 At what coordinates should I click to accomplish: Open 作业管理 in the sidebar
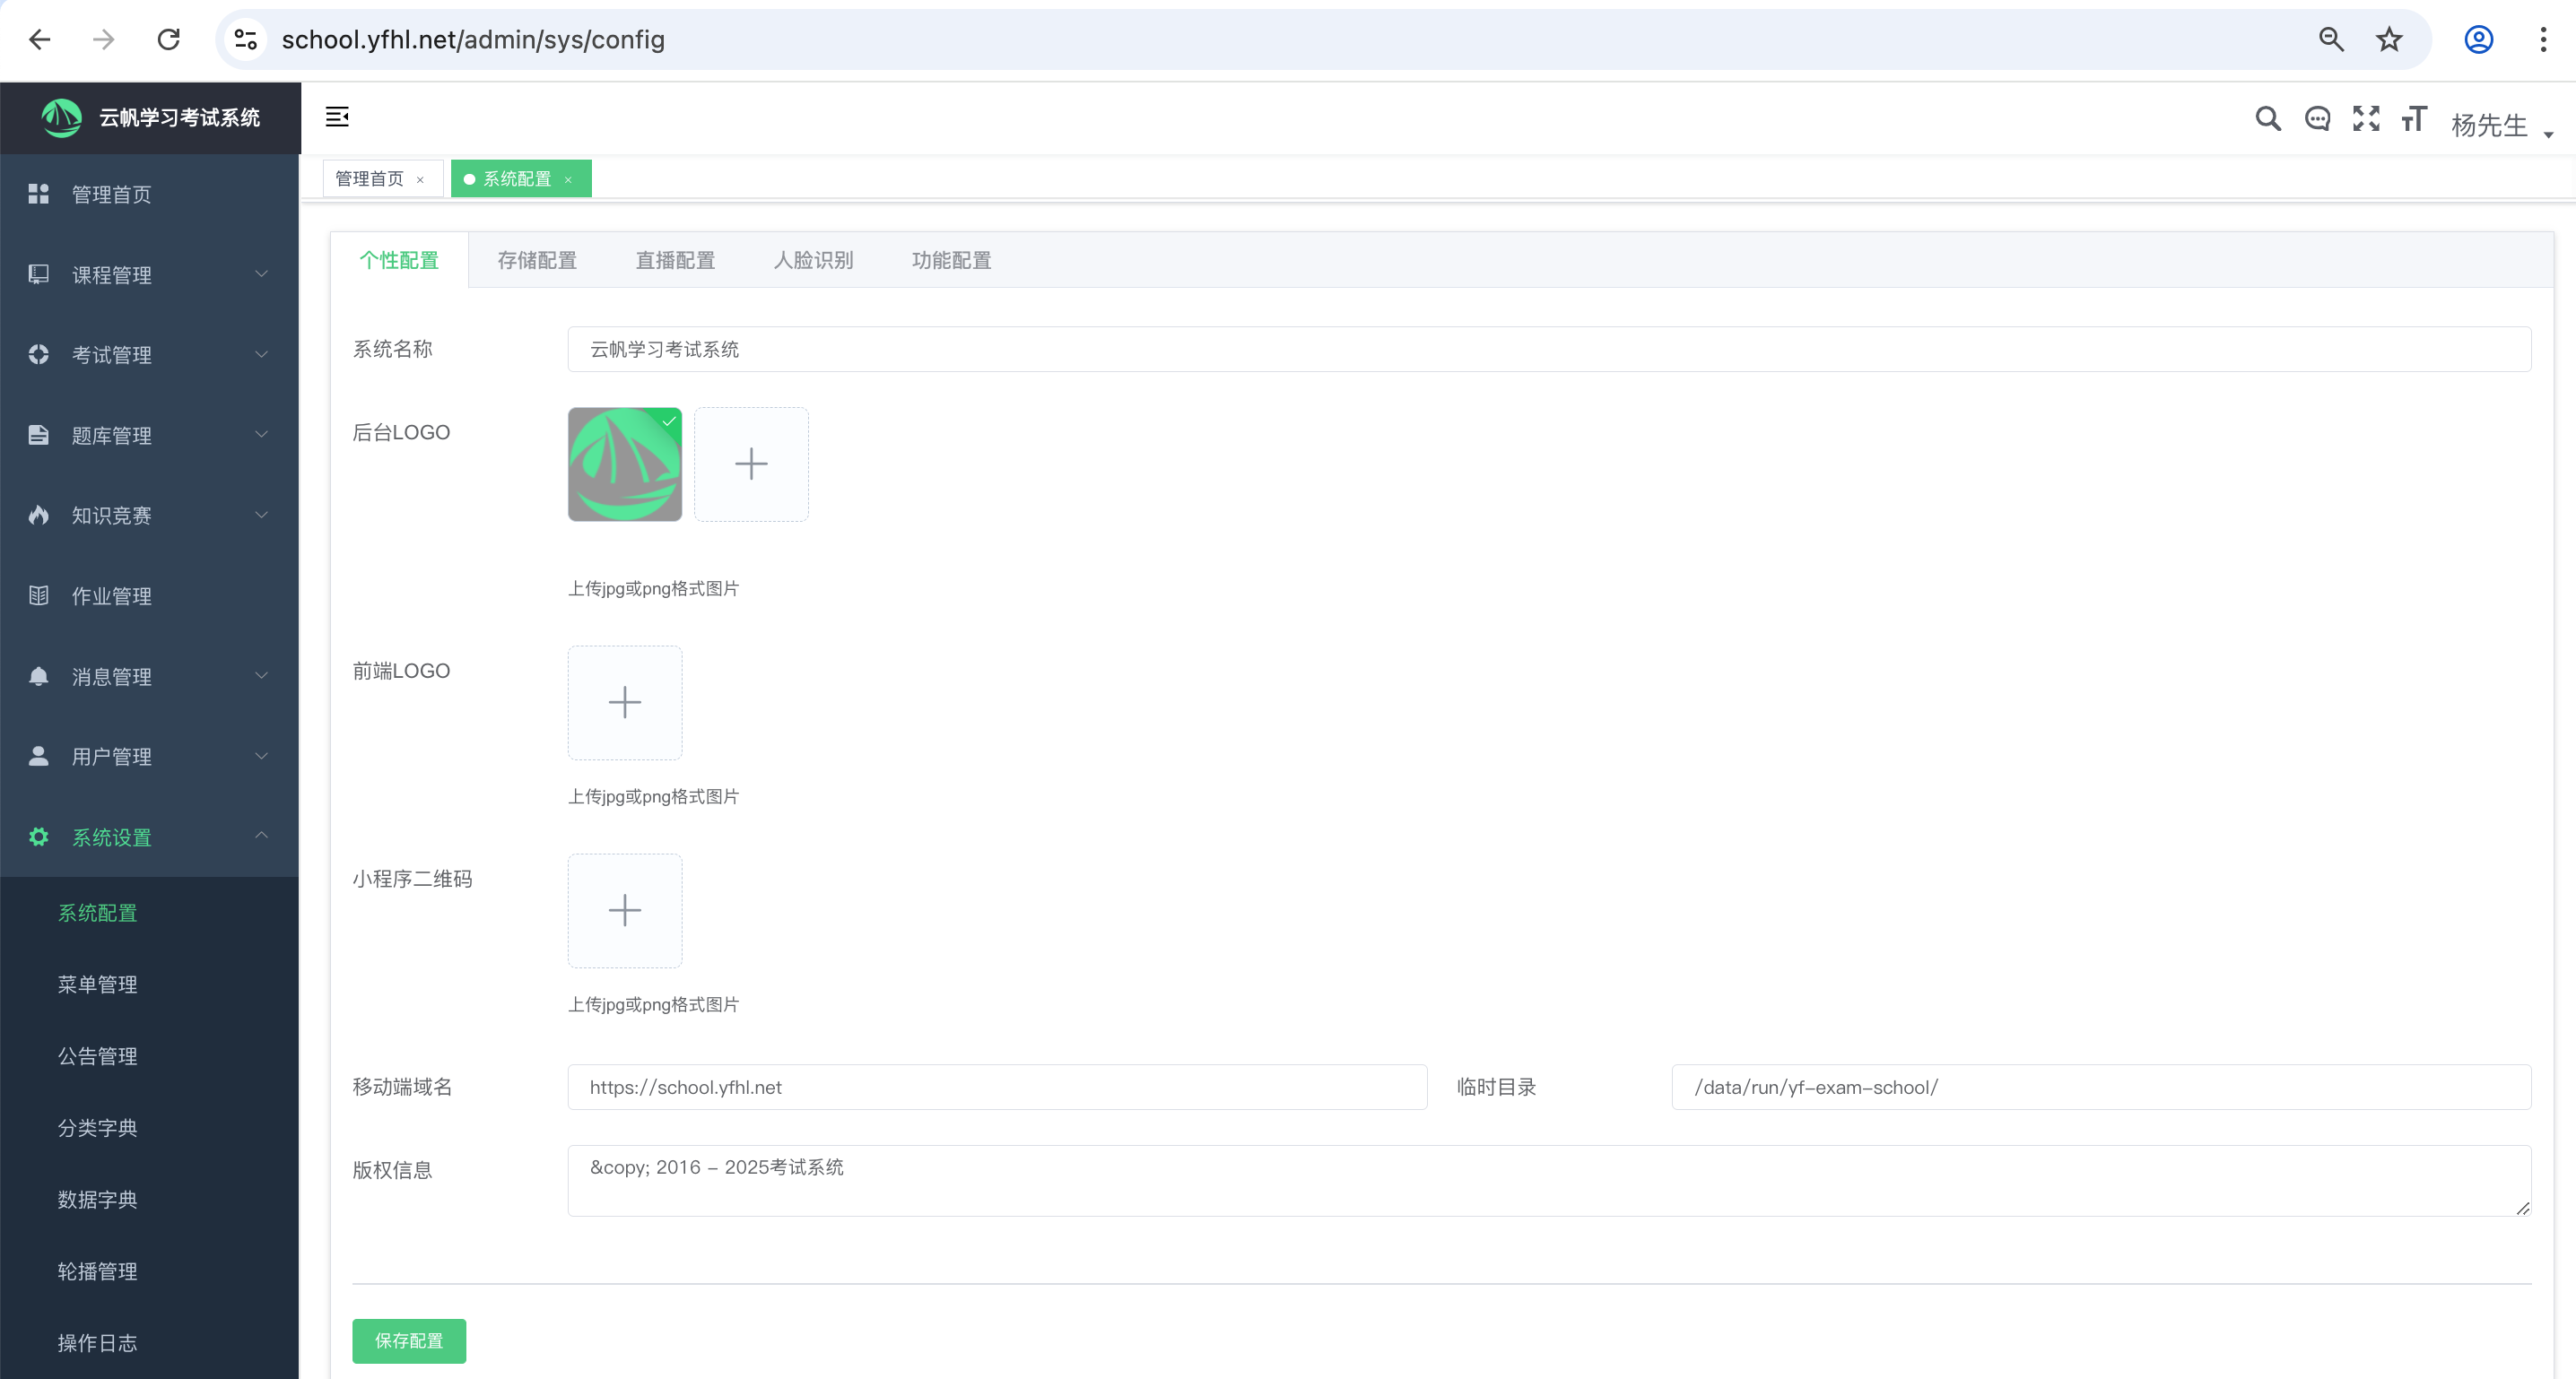pos(150,596)
